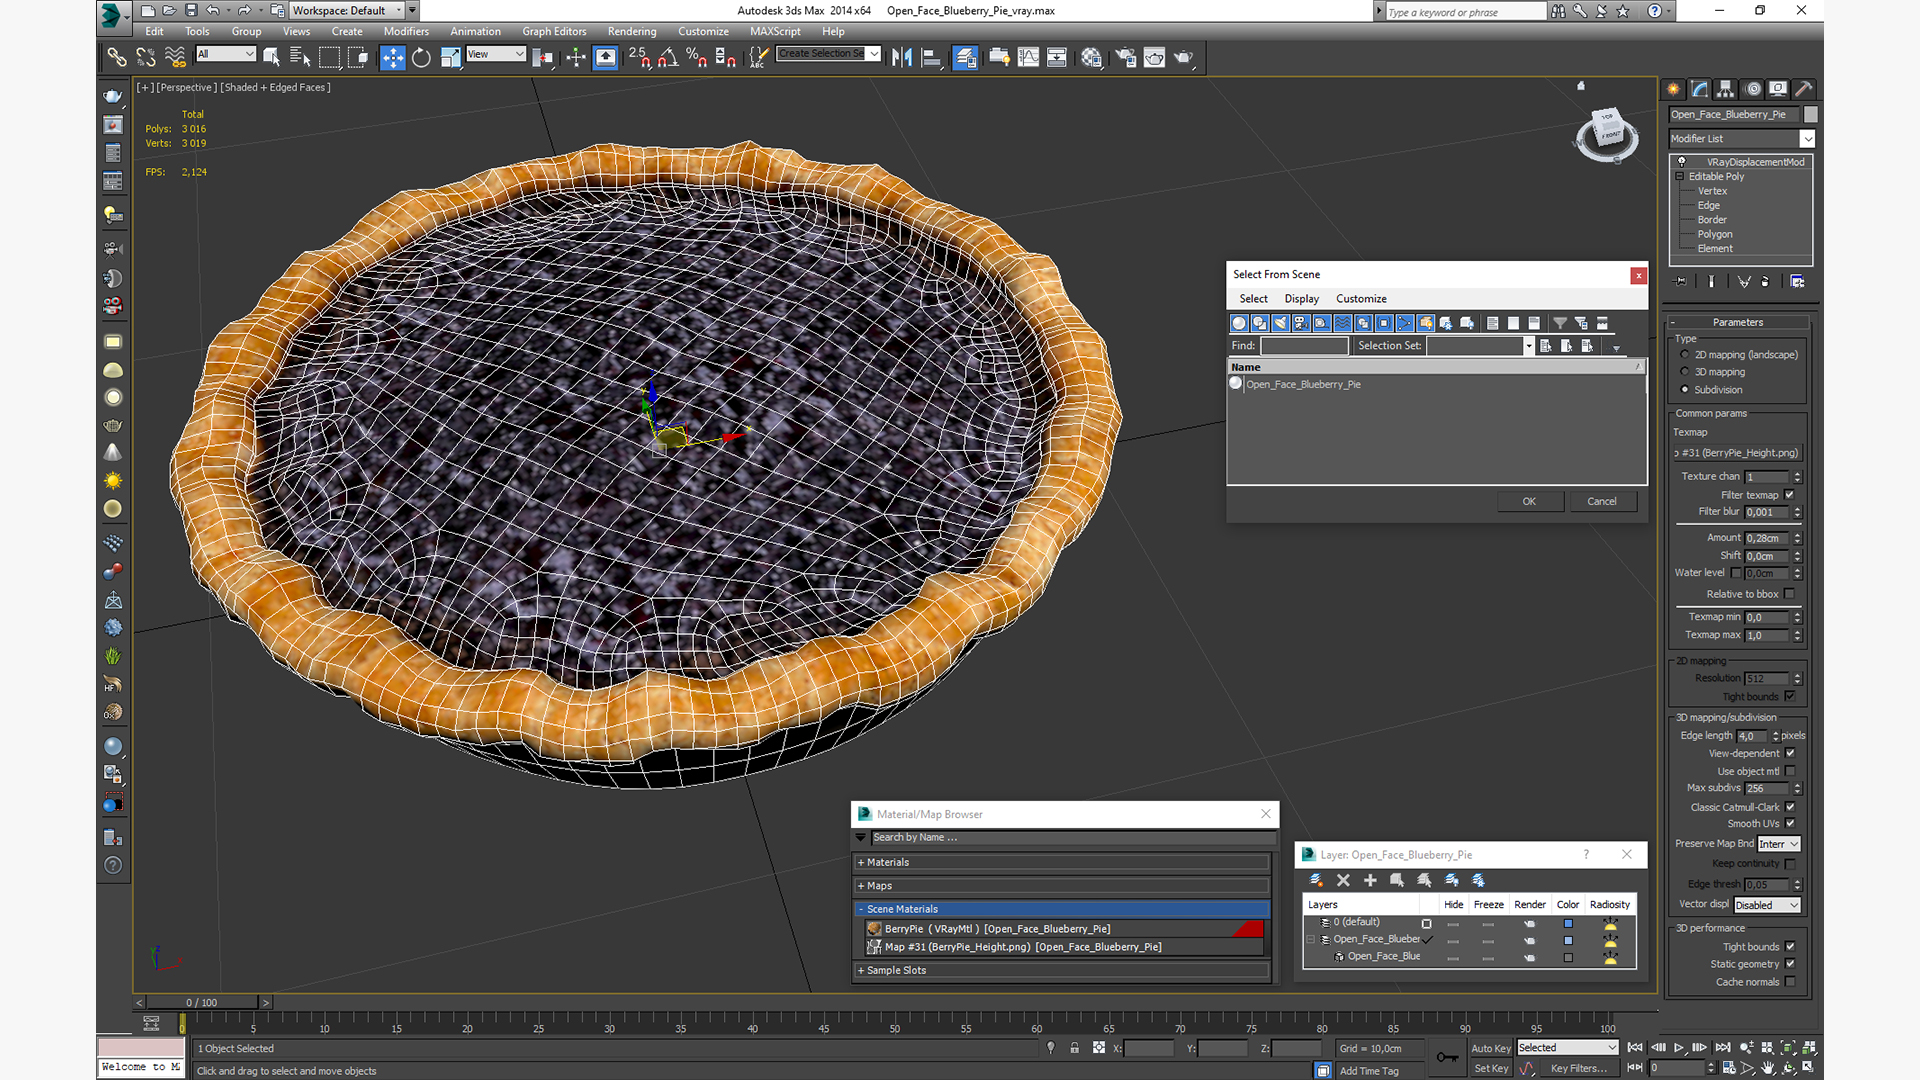
Task: Click the Bind to Space Warp icon
Action: pyautogui.click(x=175, y=57)
